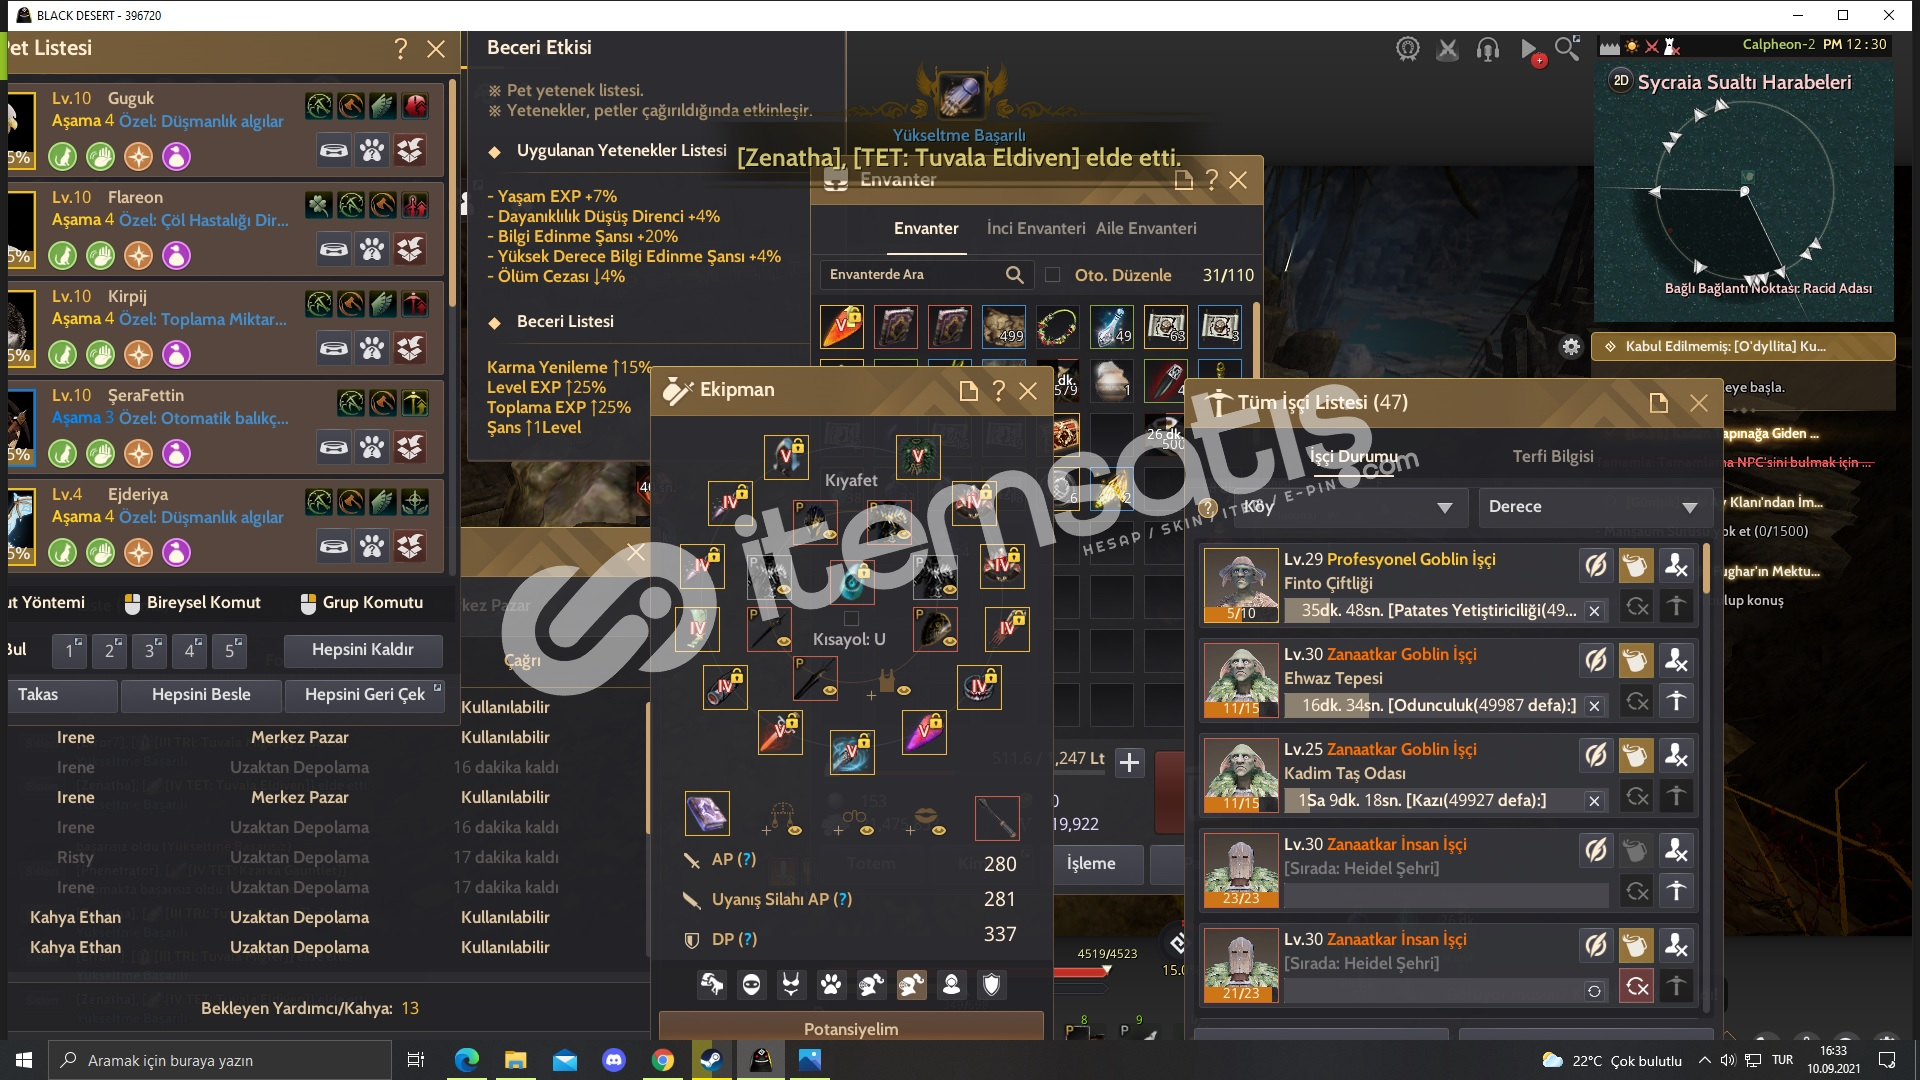
Task: Select Bireysel Komut option
Action: point(192,603)
